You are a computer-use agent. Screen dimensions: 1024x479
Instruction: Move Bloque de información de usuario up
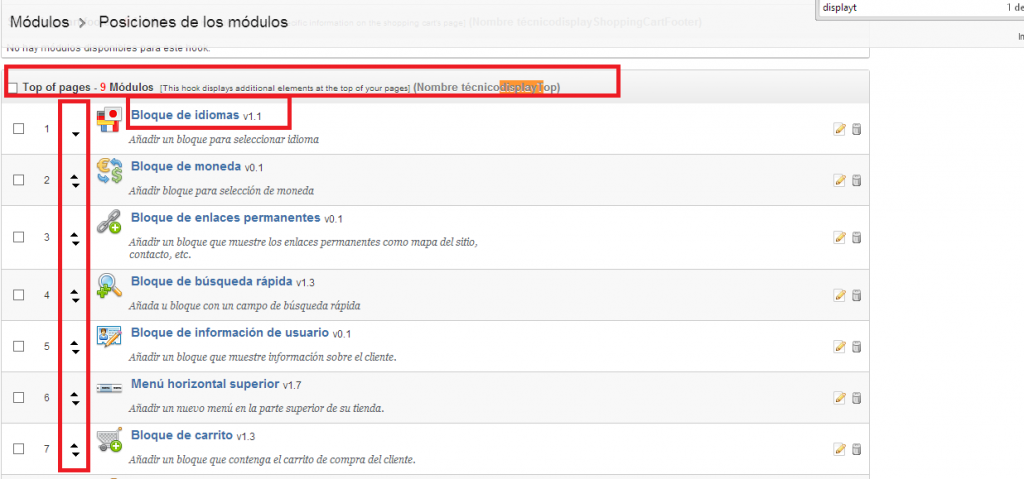75,342
